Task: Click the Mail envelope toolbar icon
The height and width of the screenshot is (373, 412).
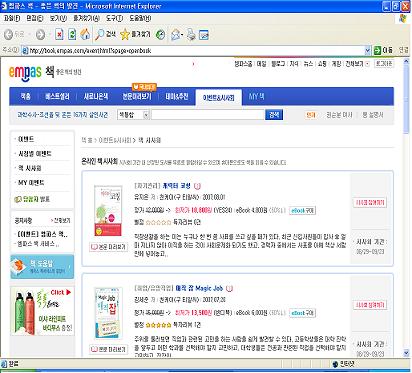Action: (x=175, y=34)
